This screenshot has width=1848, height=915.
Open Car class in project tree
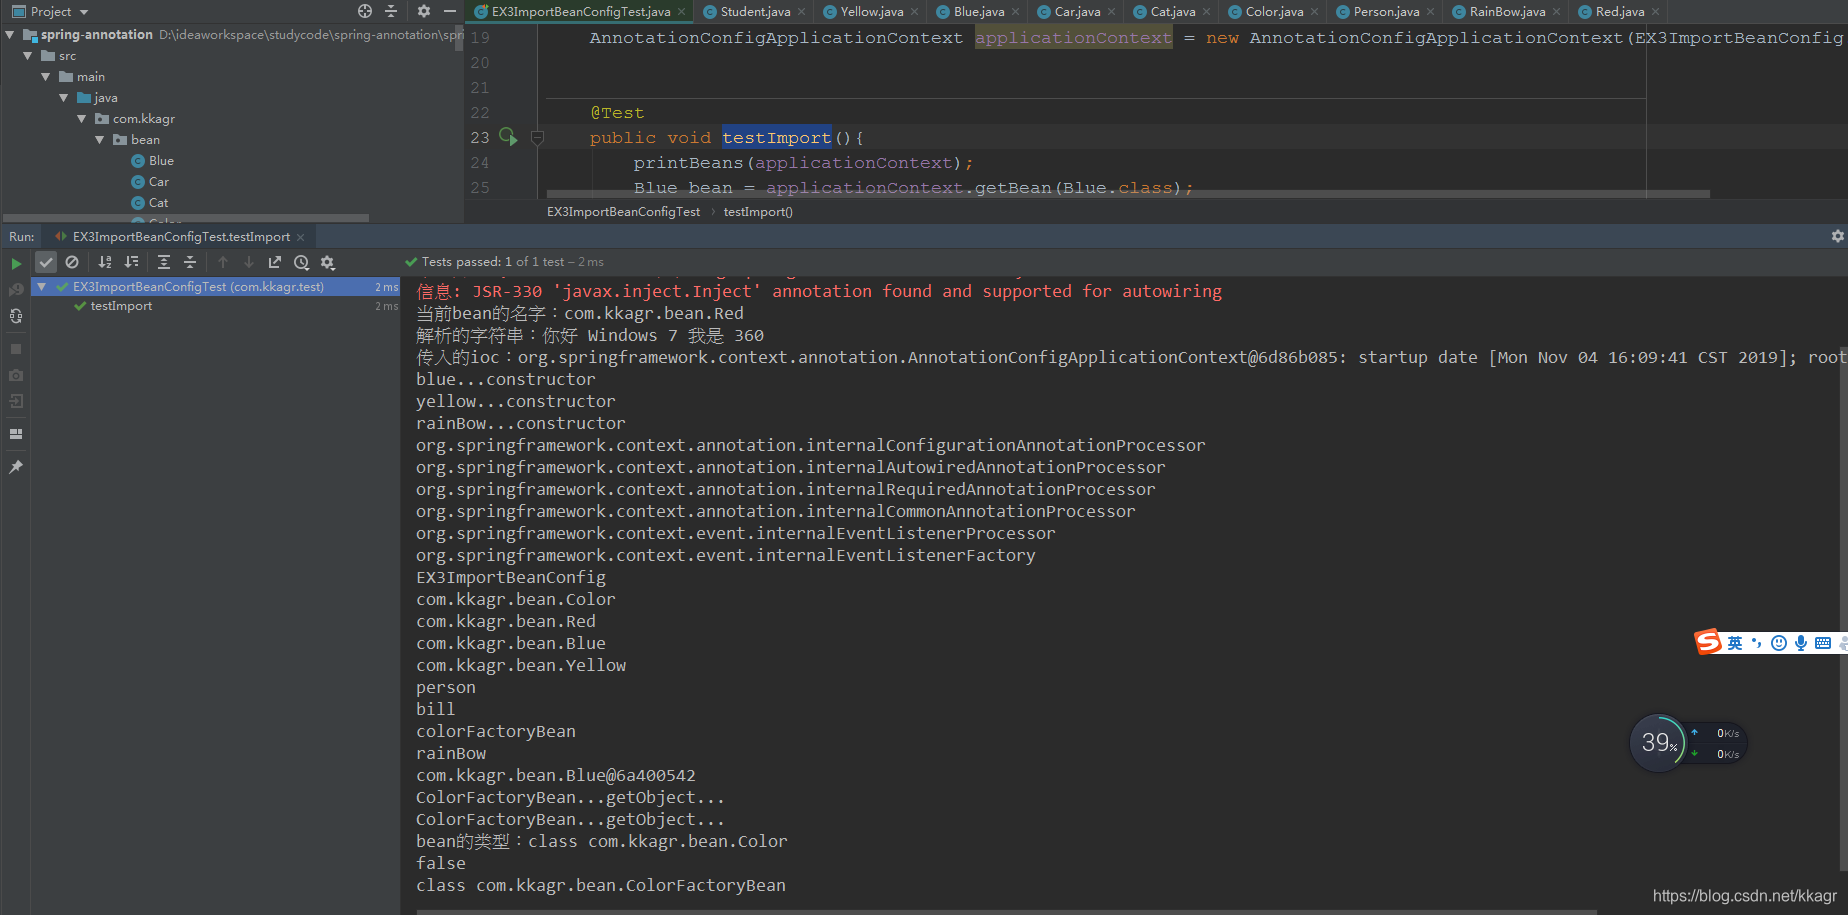click(x=158, y=182)
